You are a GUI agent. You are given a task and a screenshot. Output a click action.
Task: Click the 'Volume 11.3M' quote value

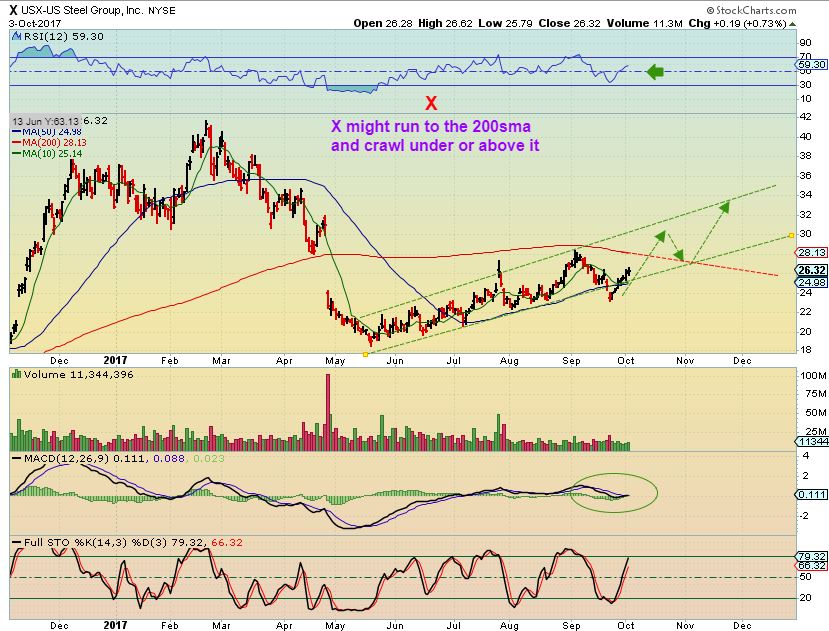pyautogui.click(x=644, y=23)
